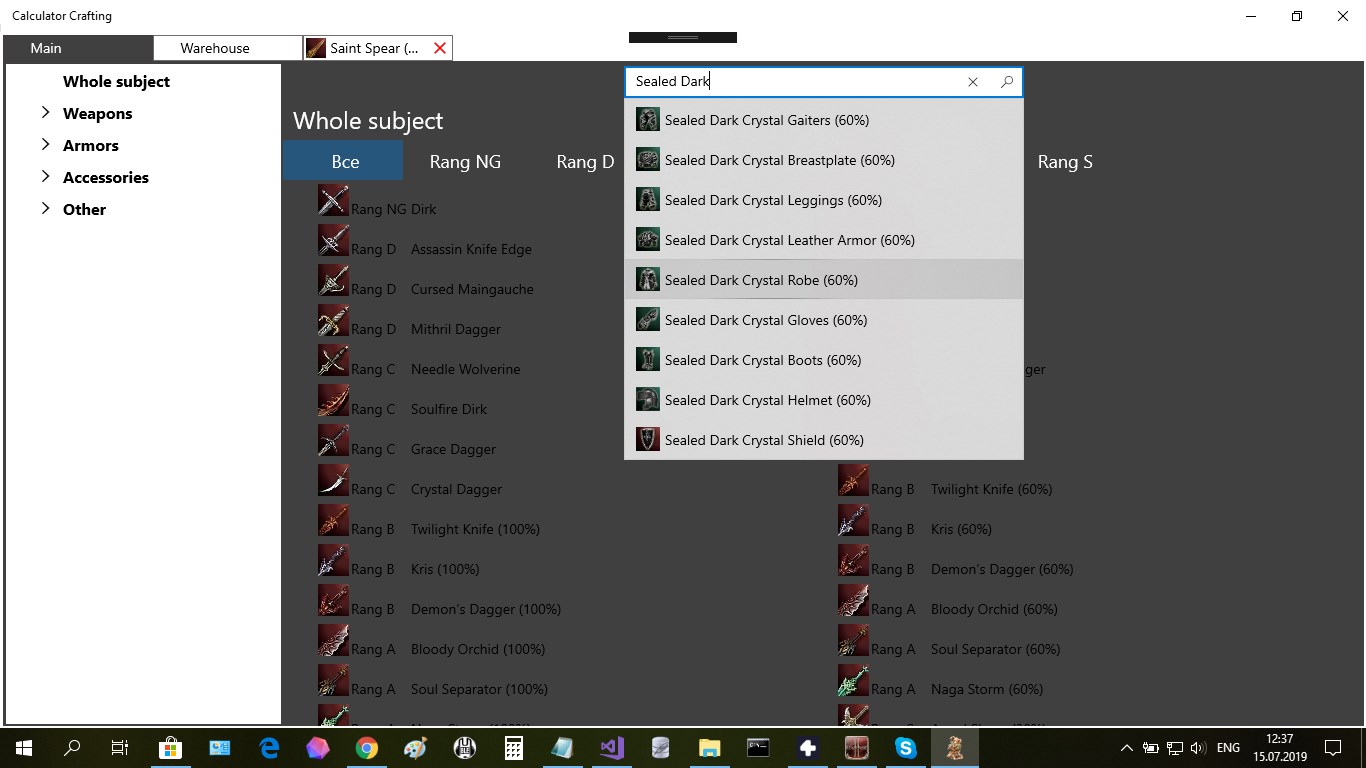This screenshot has height=768, width=1366.
Task: Click the Mithril Dagger item icon
Action: (x=333, y=320)
